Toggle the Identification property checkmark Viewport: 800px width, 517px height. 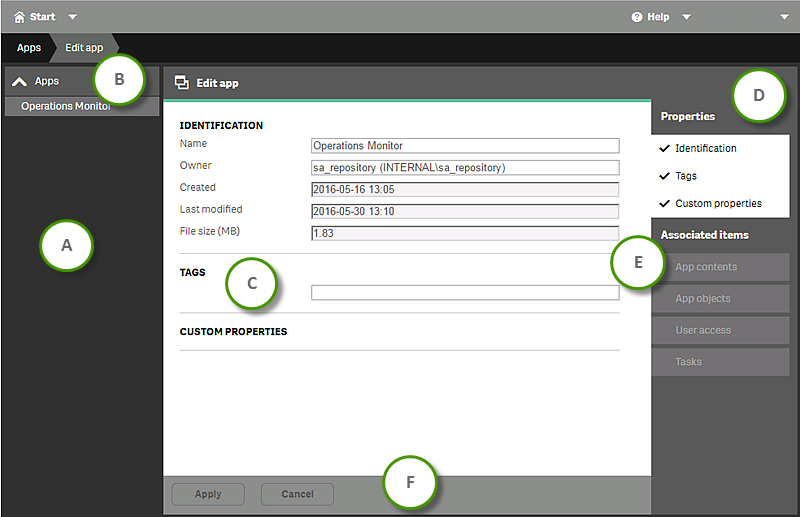click(665, 148)
